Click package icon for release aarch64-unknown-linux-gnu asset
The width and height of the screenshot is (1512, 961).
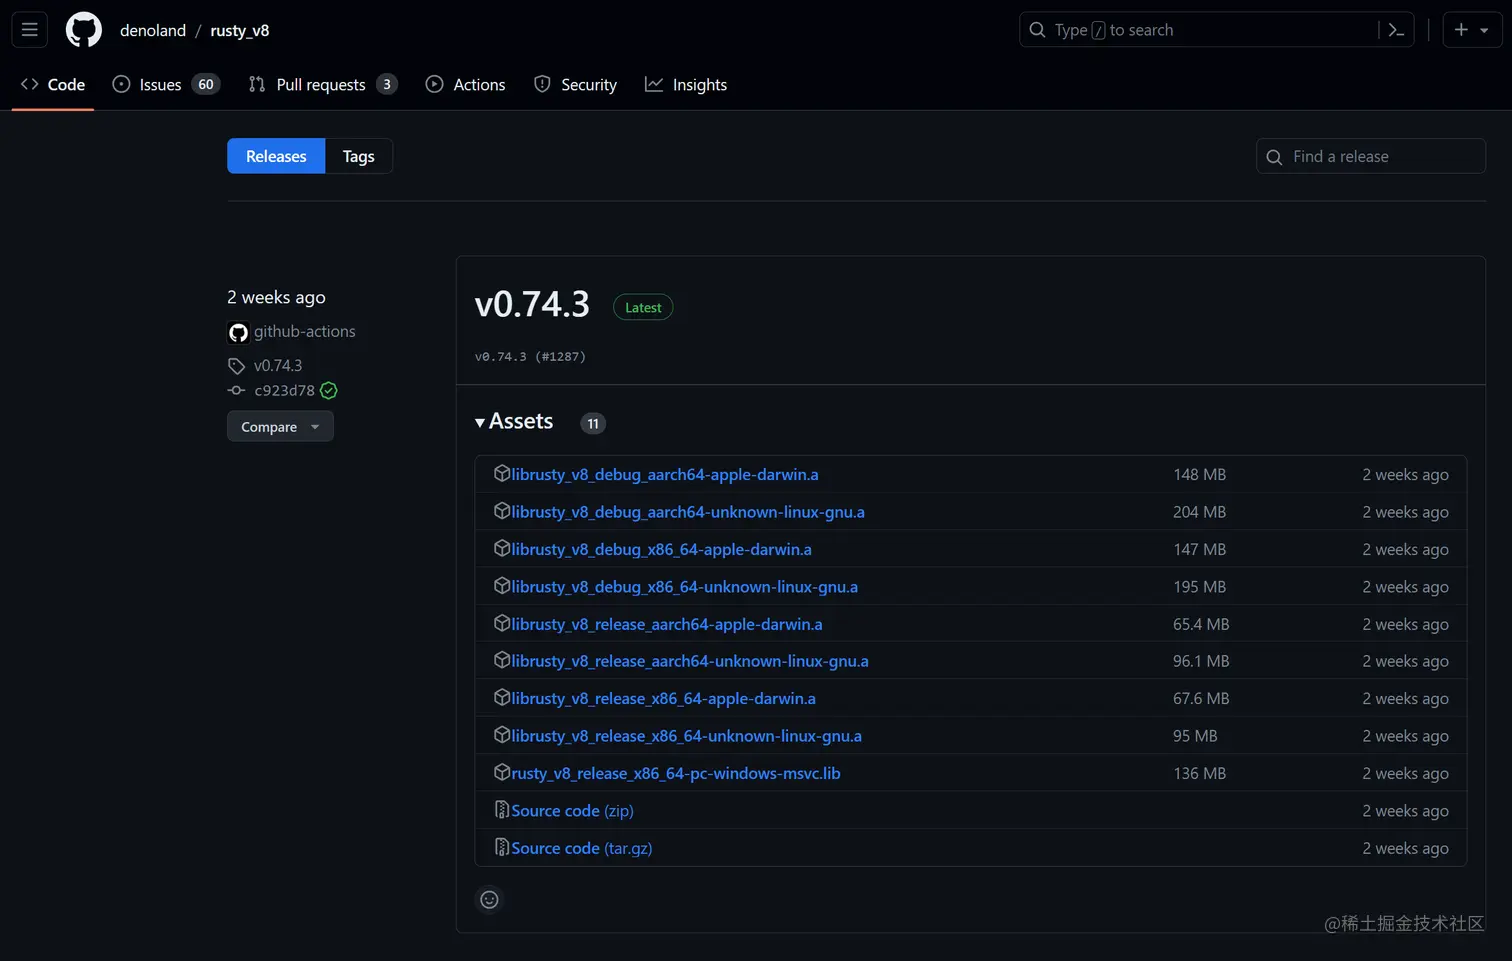point(502,660)
